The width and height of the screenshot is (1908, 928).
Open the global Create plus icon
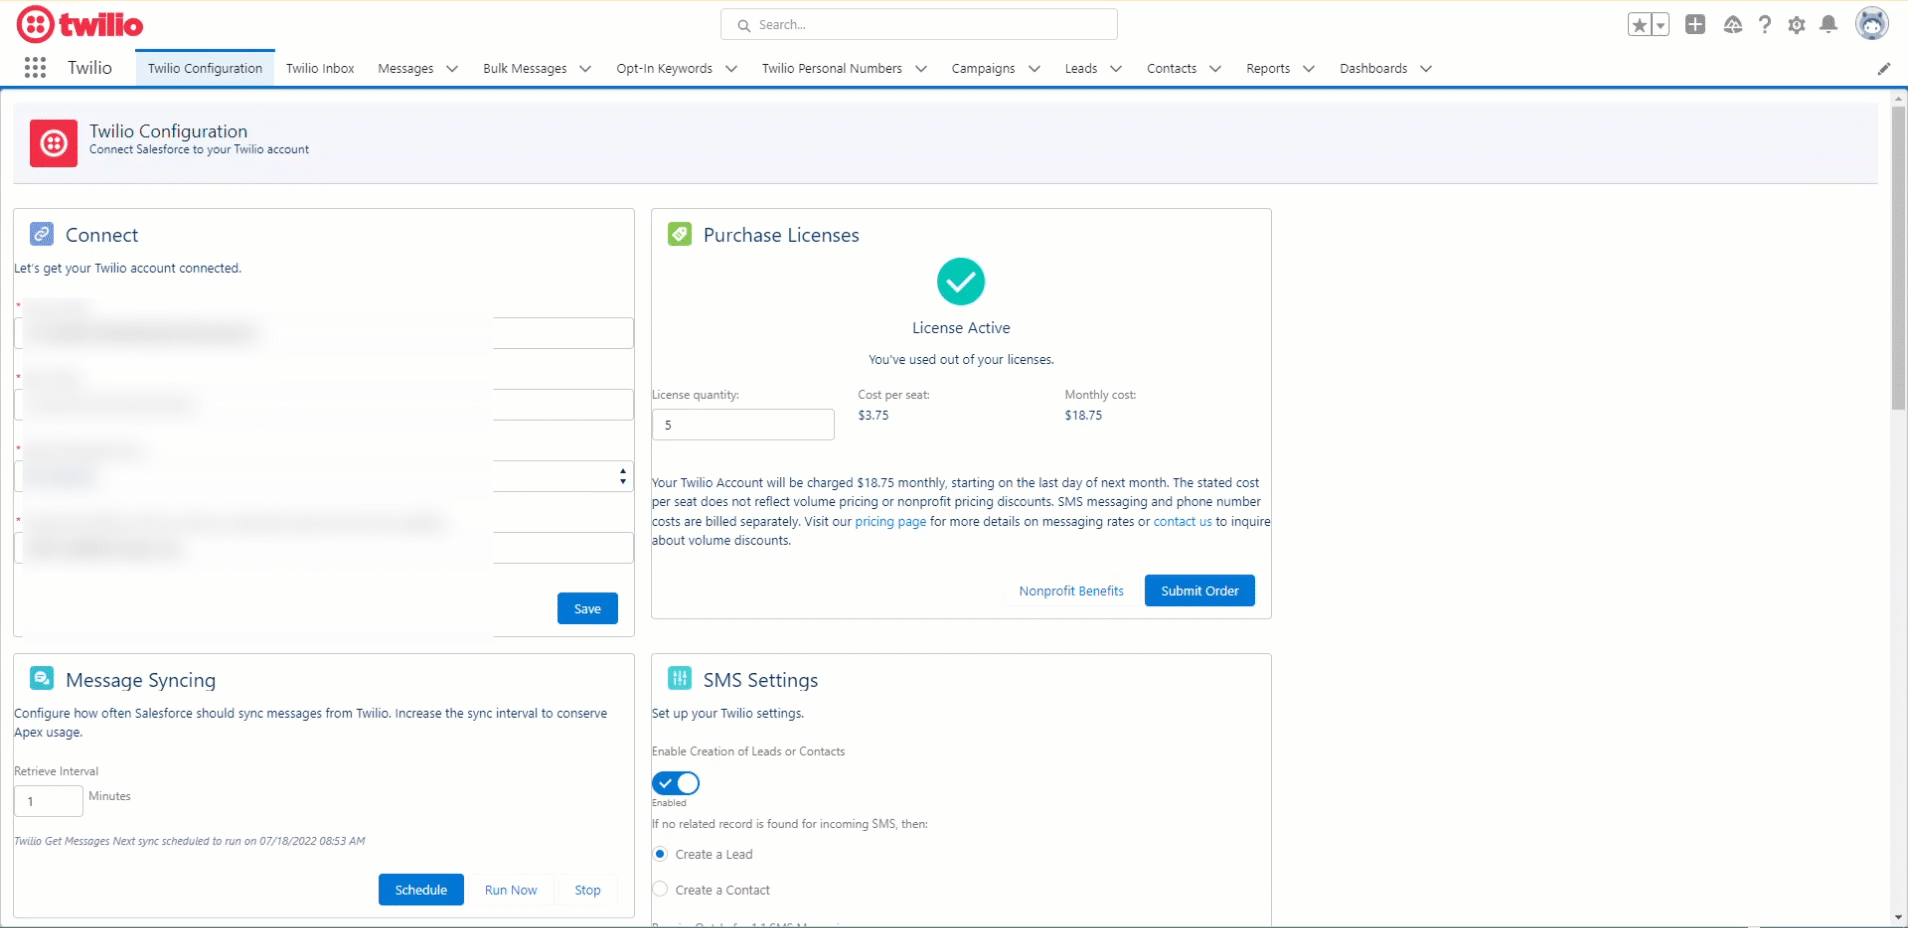tap(1695, 24)
